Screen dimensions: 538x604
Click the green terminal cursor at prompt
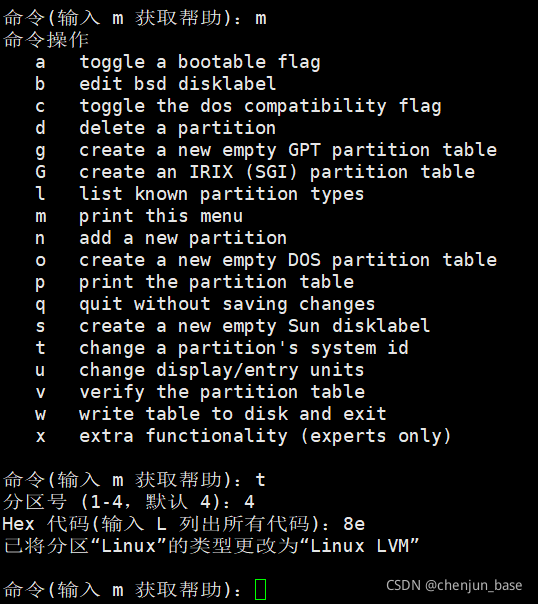(x=260, y=589)
